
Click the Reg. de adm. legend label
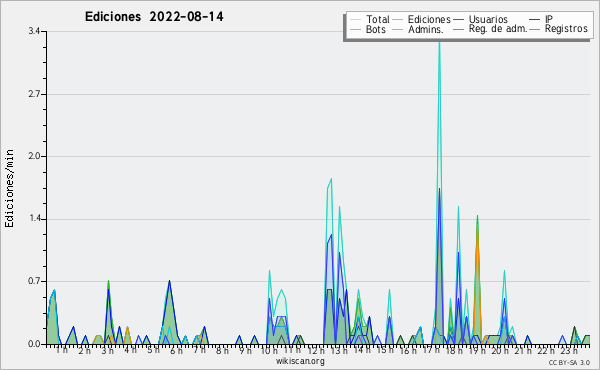coord(498,29)
